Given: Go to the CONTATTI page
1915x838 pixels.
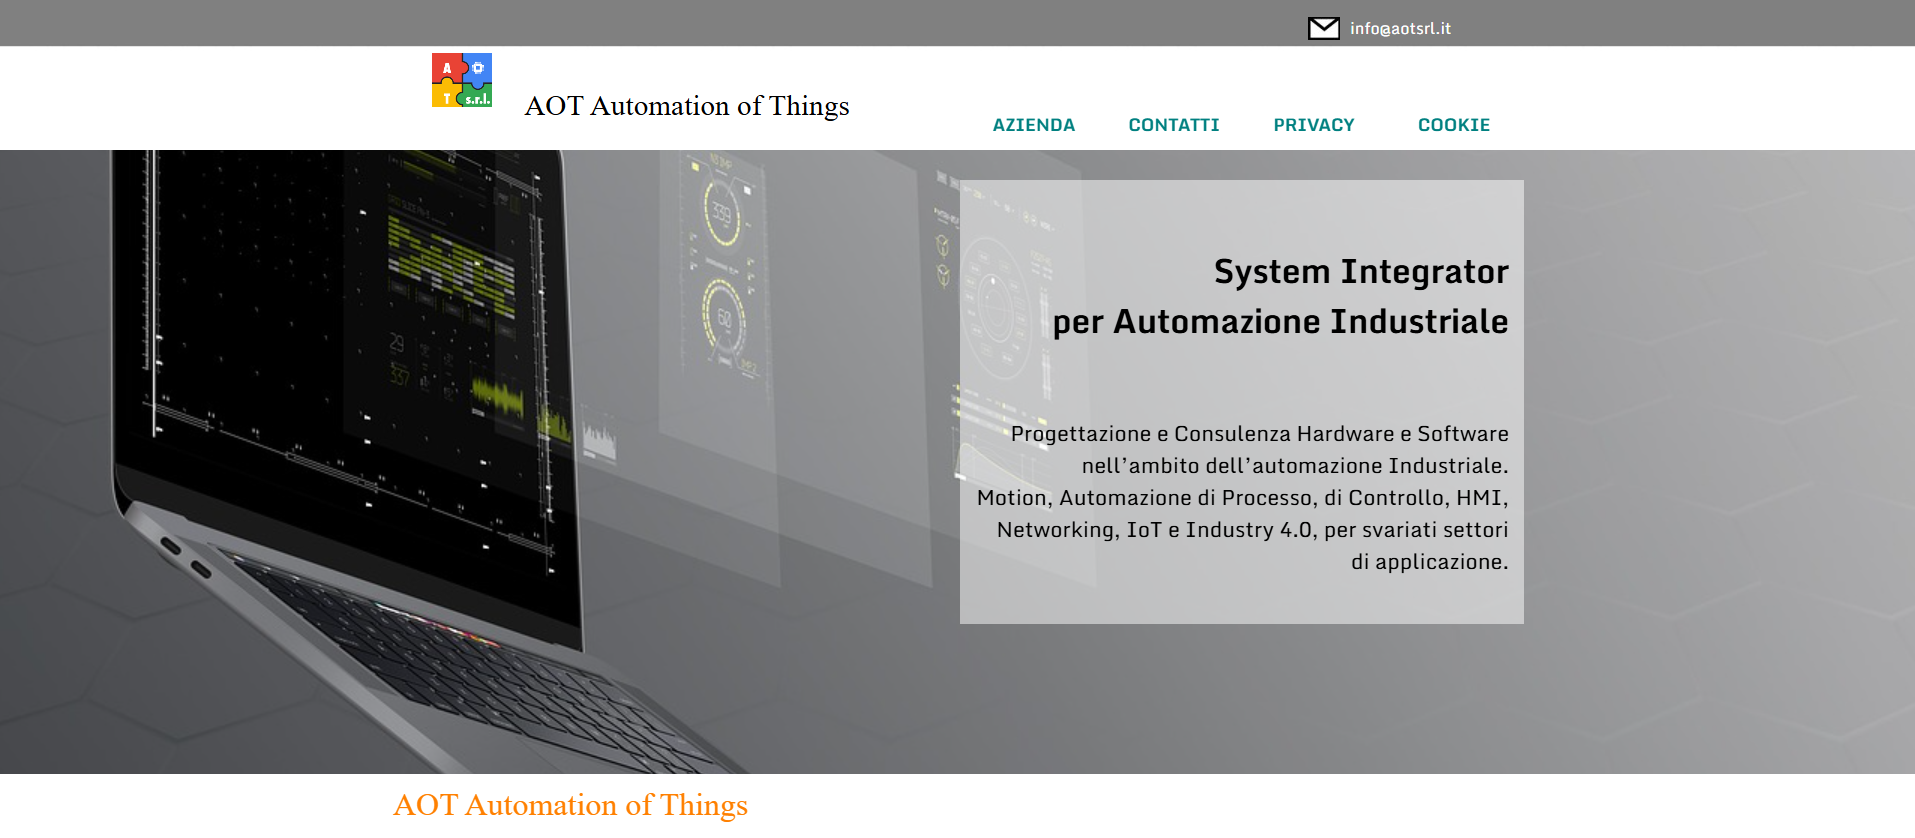Looking at the screenshot, I should (x=1173, y=125).
